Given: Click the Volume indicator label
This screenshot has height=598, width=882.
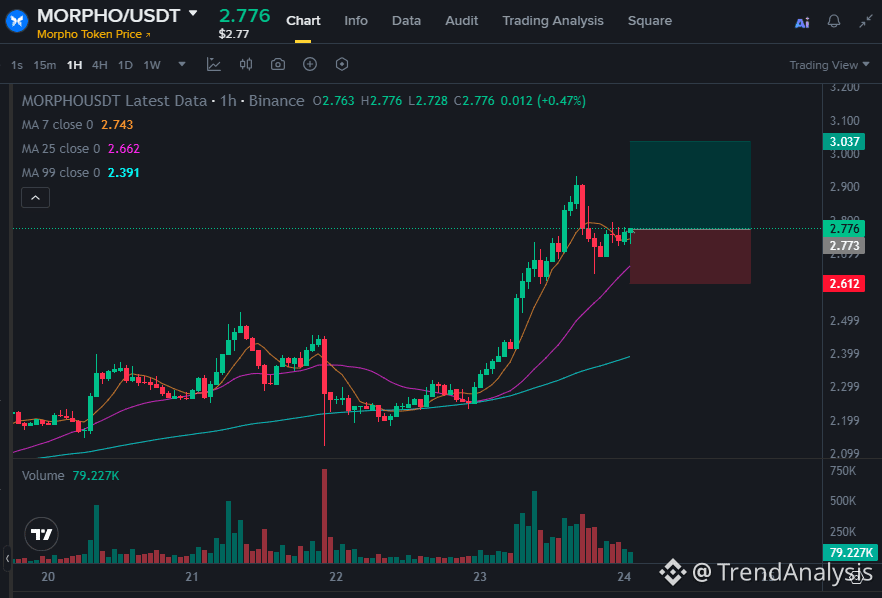Looking at the screenshot, I should click(43, 475).
